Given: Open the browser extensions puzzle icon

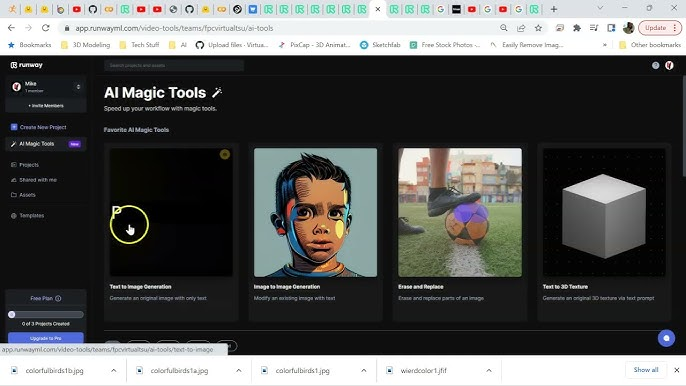Looking at the screenshot, I should [x=577, y=28].
